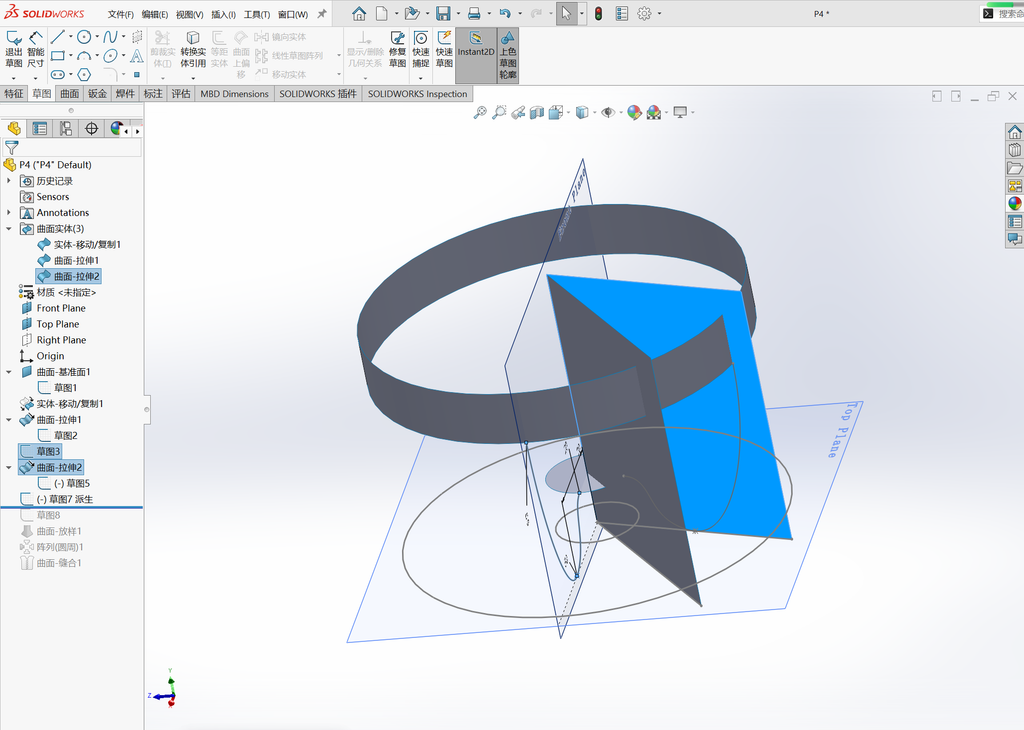Pick the Line sketch tool
The width and height of the screenshot is (1024, 730).
tap(57, 37)
